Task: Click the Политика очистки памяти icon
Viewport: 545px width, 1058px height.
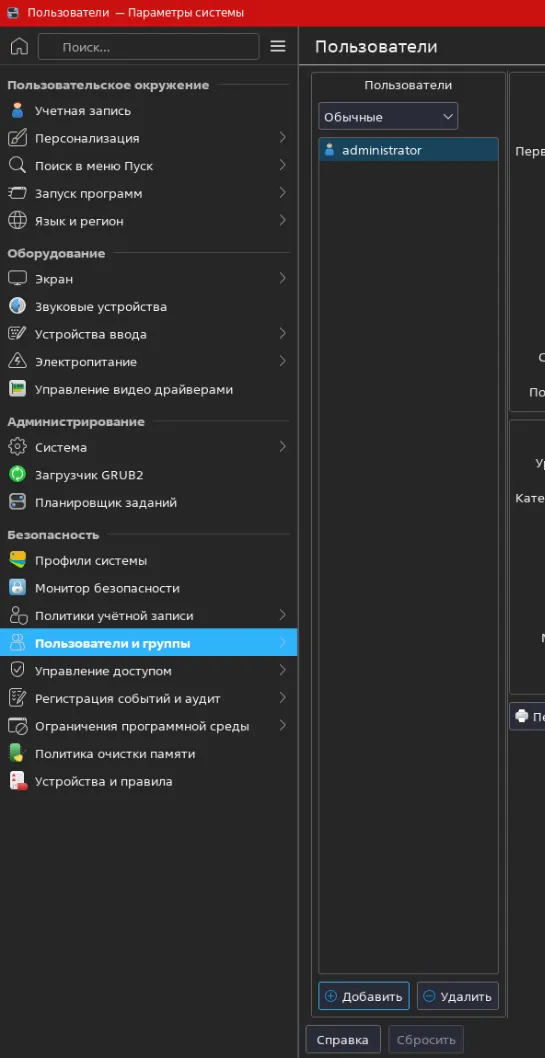Action: [17, 754]
